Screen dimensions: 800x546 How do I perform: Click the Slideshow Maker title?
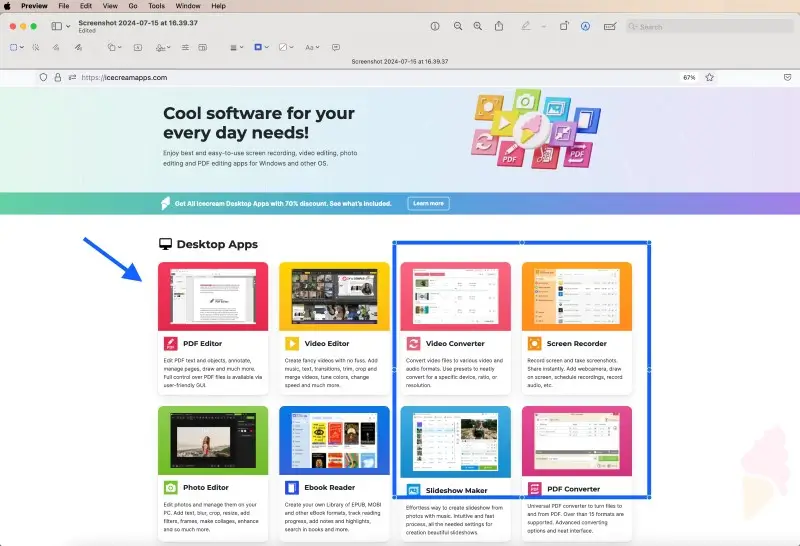click(x=456, y=490)
